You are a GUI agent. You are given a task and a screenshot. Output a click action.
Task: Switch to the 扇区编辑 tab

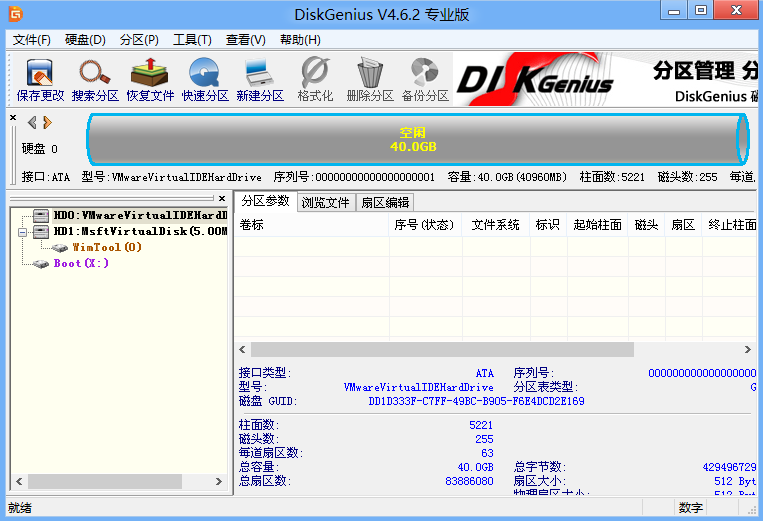385,202
